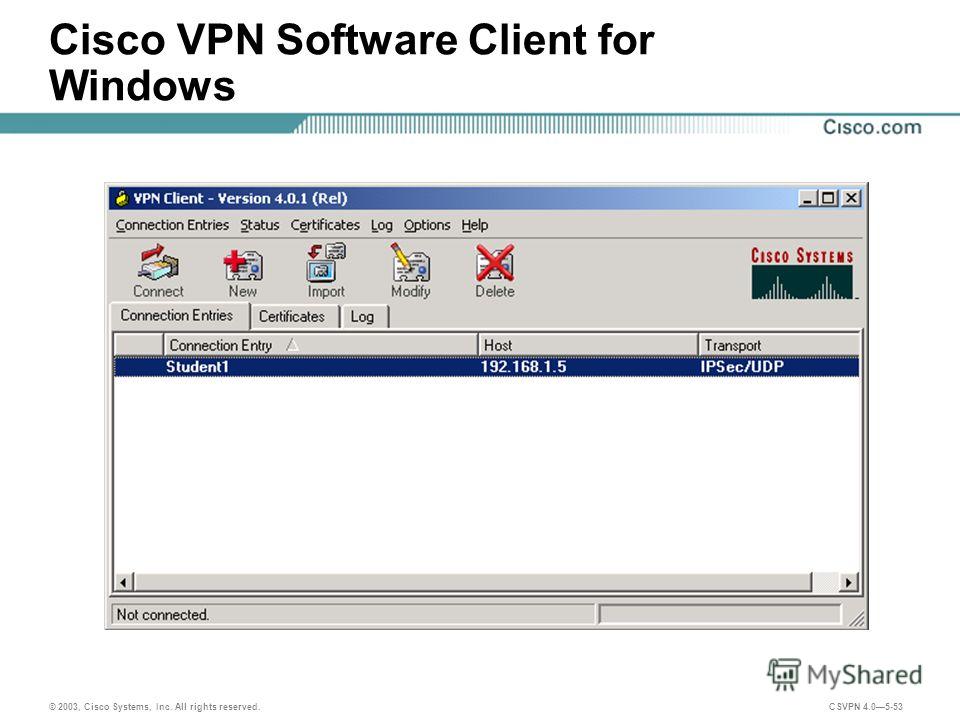960x720 pixels.
Task: Sort by Transport column header
Action: (779, 345)
